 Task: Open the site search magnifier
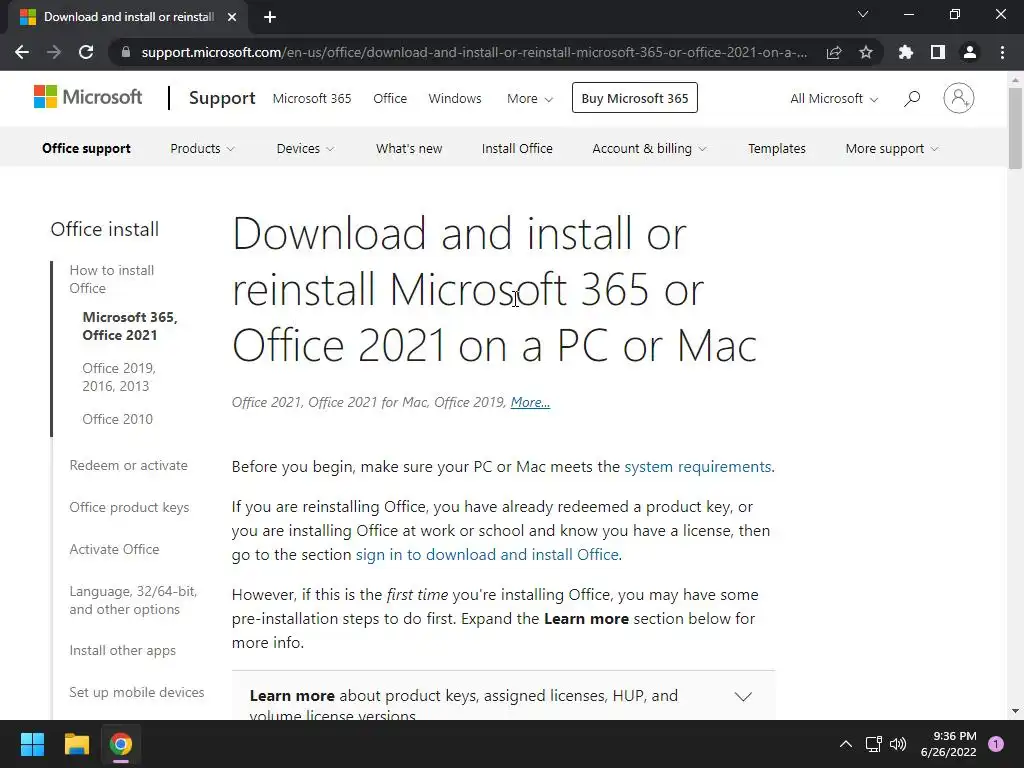[x=912, y=99]
